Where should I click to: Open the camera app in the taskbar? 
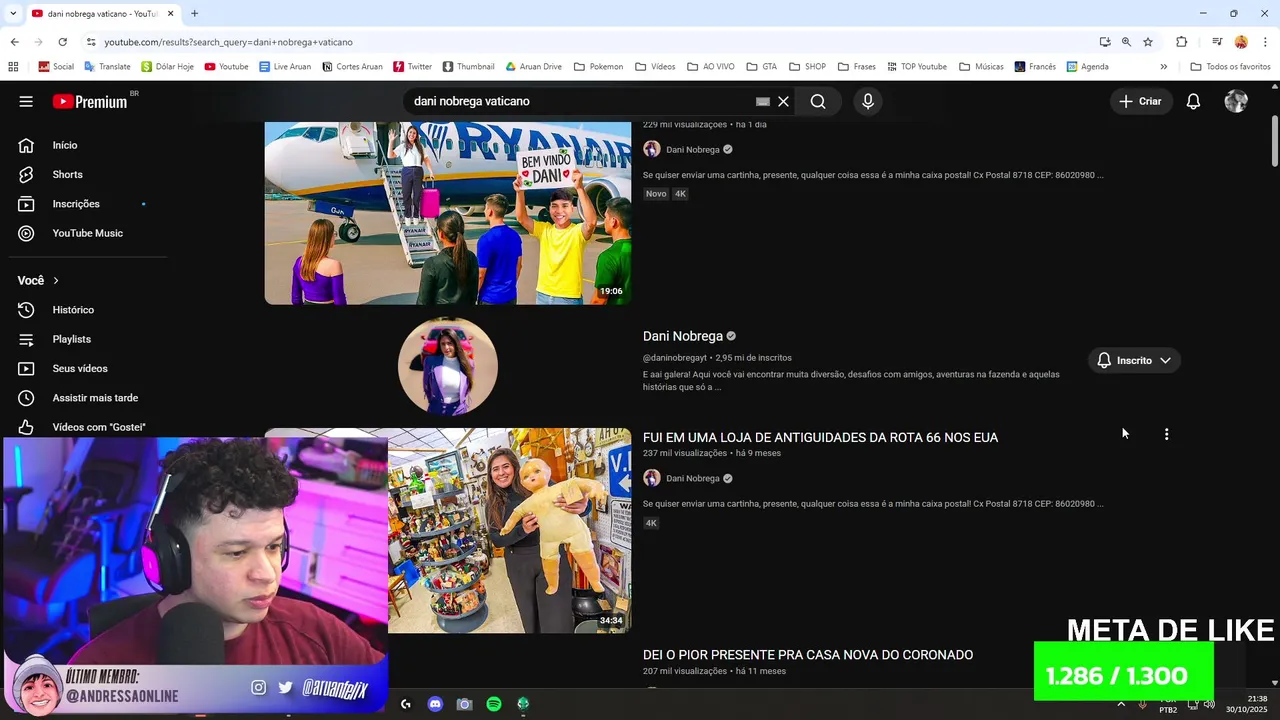464,704
